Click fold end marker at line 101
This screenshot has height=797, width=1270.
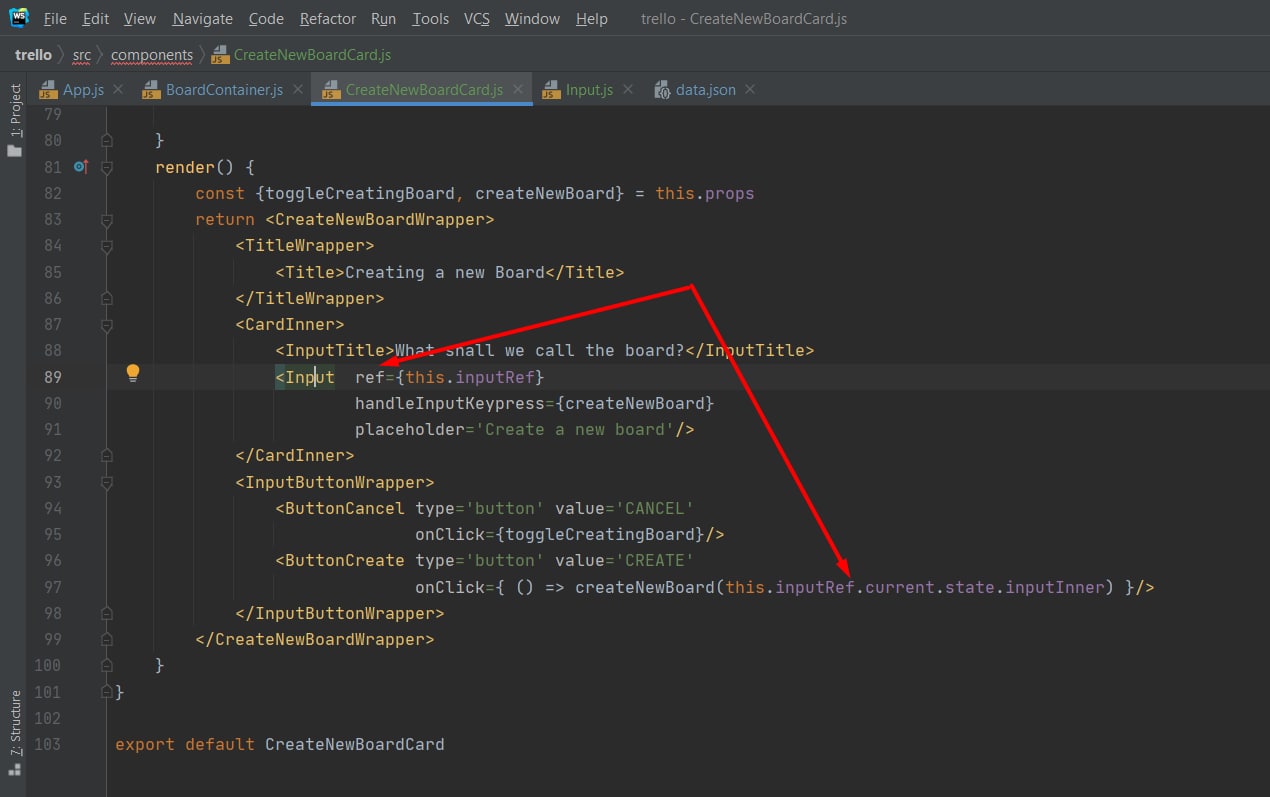click(x=107, y=692)
